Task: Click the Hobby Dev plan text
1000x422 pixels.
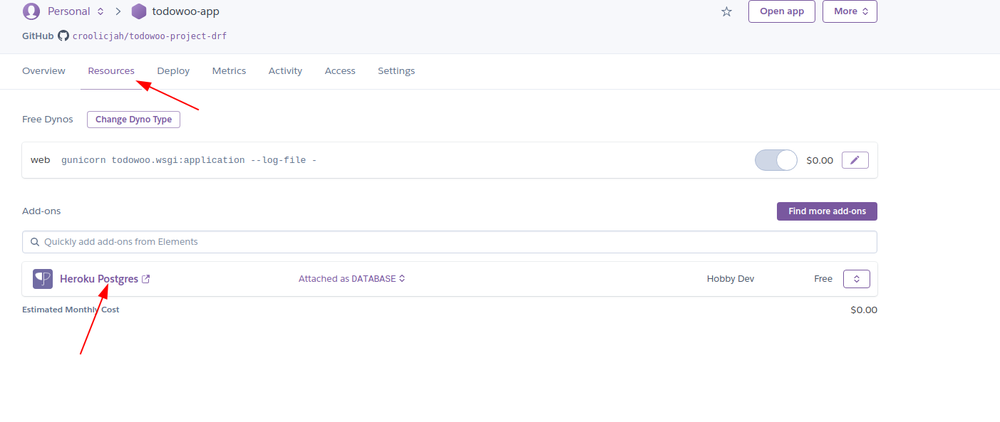Action: pos(730,279)
